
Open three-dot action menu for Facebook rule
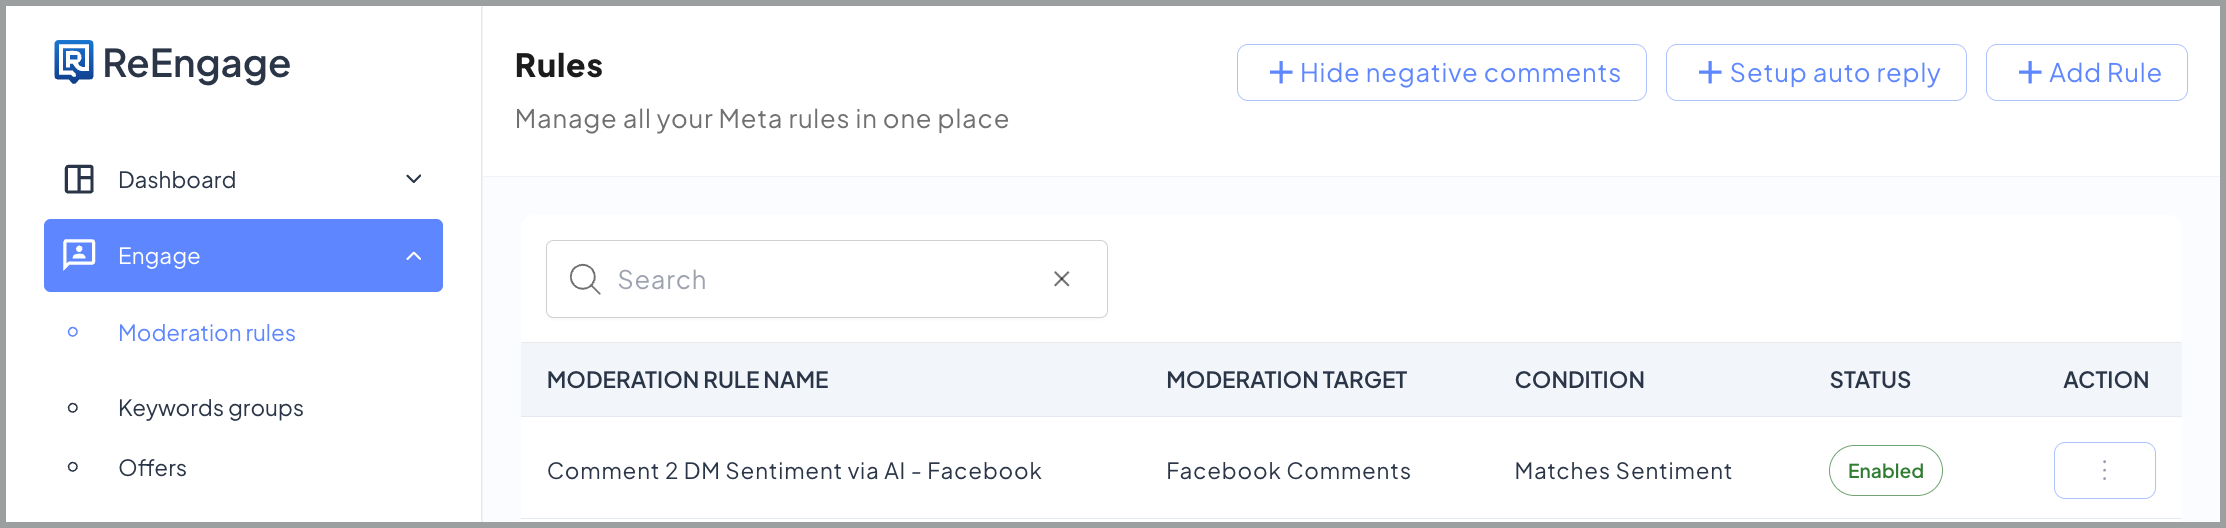click(x=2104, y=470)
